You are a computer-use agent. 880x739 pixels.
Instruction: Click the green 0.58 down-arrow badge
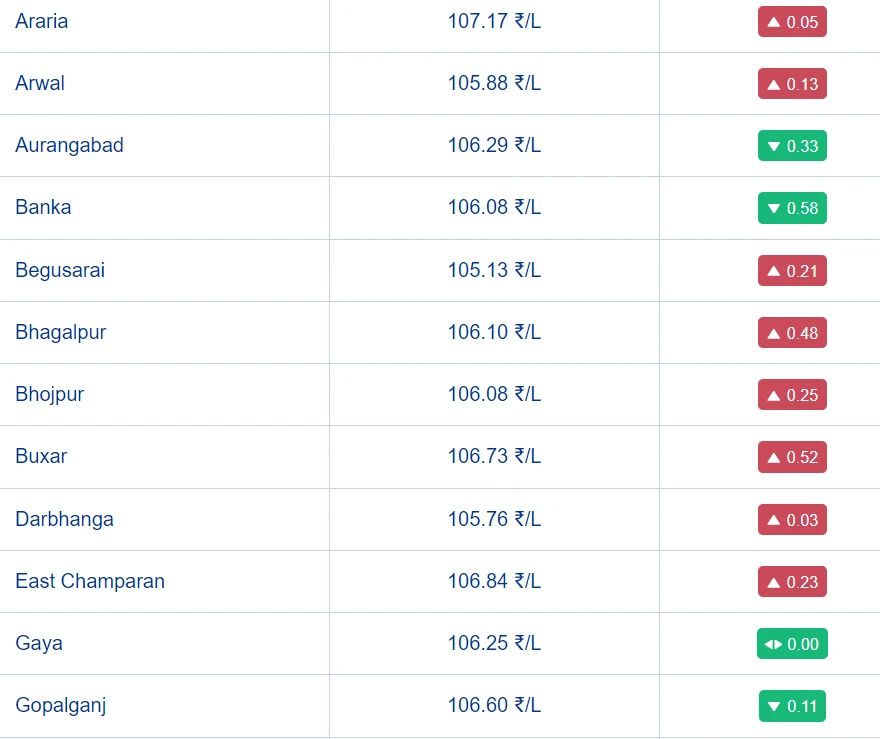coord(792,208)
